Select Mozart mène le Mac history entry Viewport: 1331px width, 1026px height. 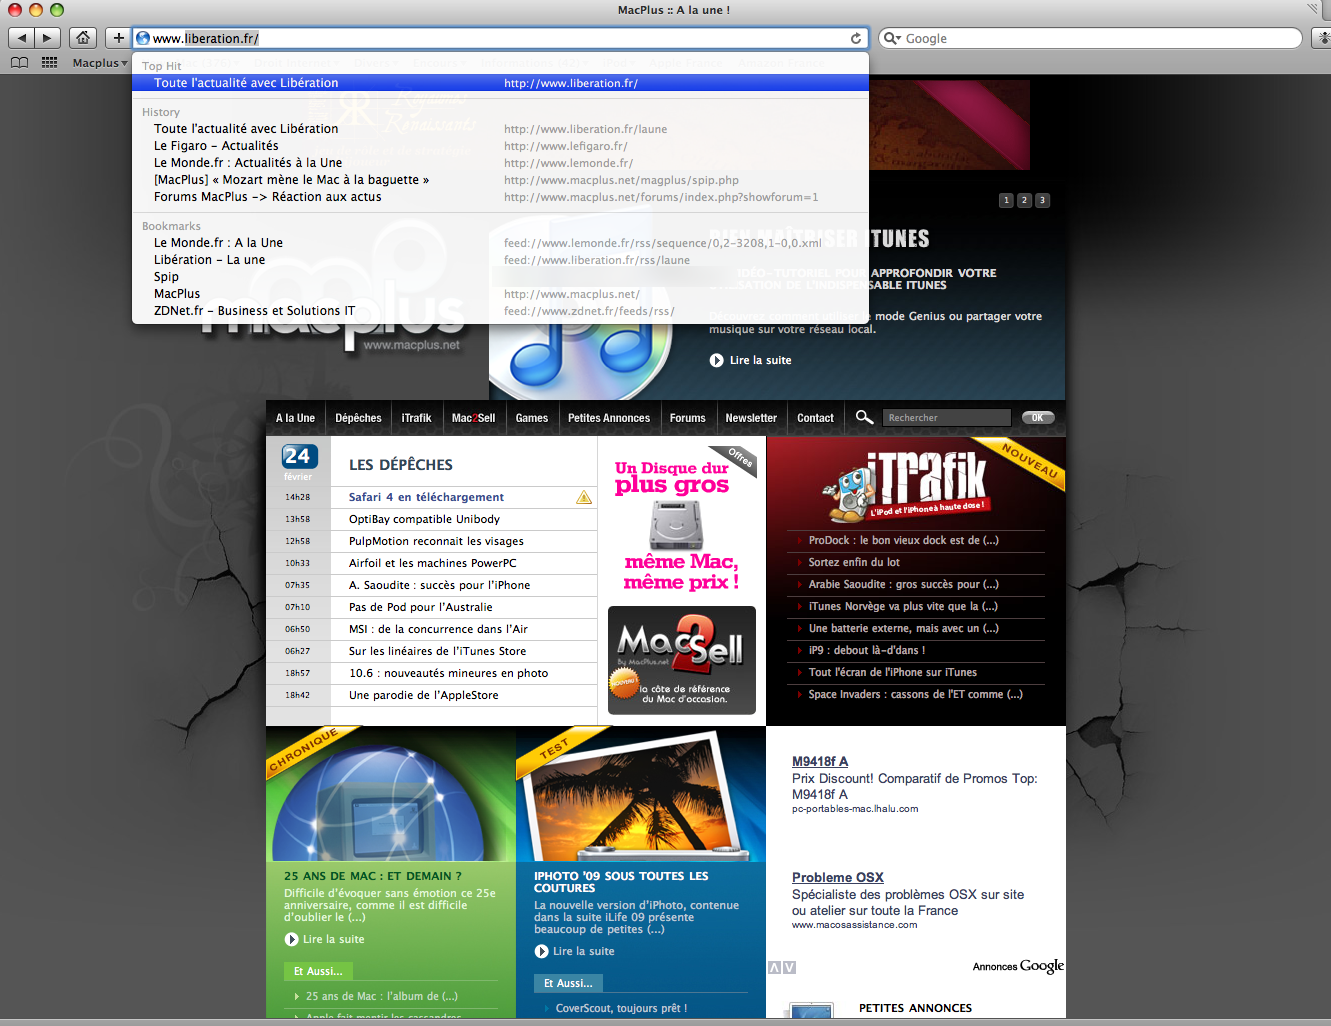pos(500,180)
